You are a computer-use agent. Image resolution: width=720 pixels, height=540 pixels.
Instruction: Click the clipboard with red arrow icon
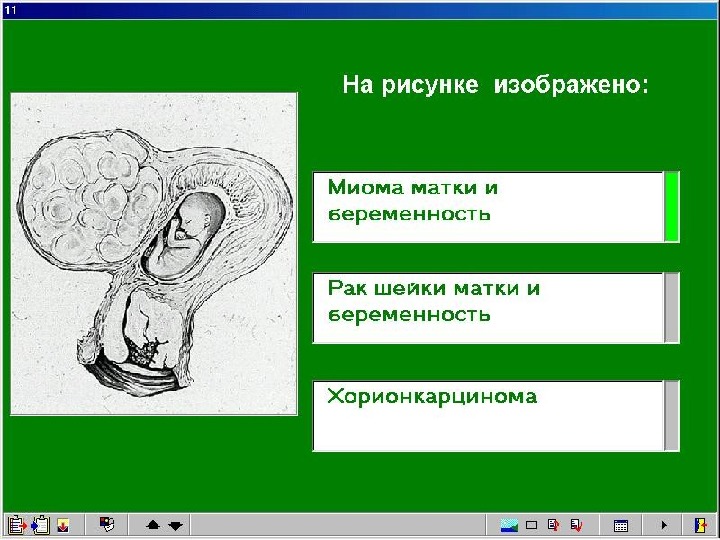17,524
